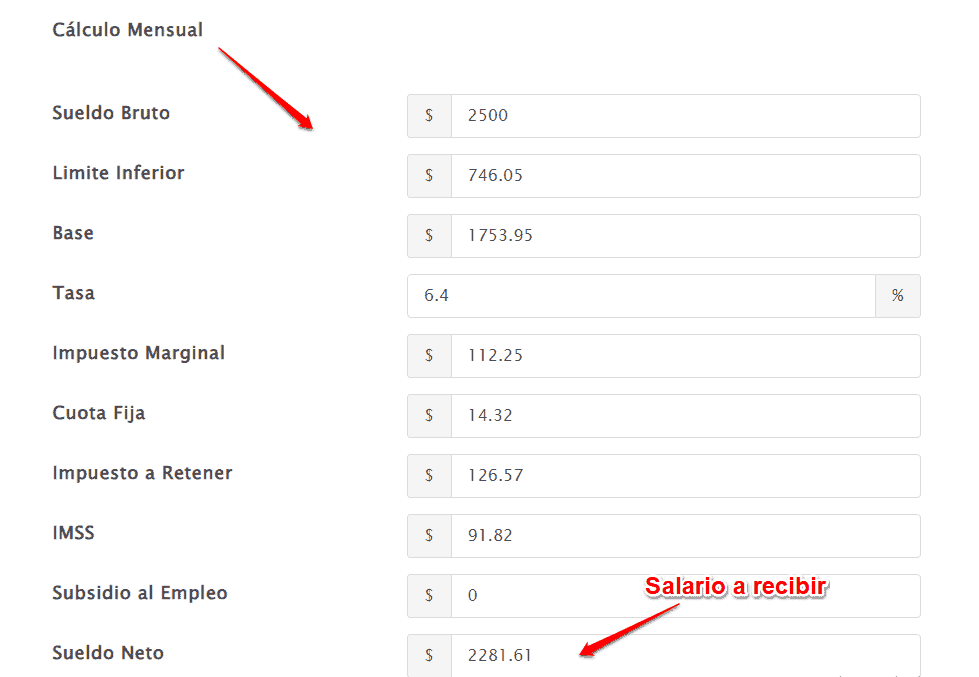This screenshot has height=677, width=979.
Task: Click the 'Base' label
Action: click(73, 233)
